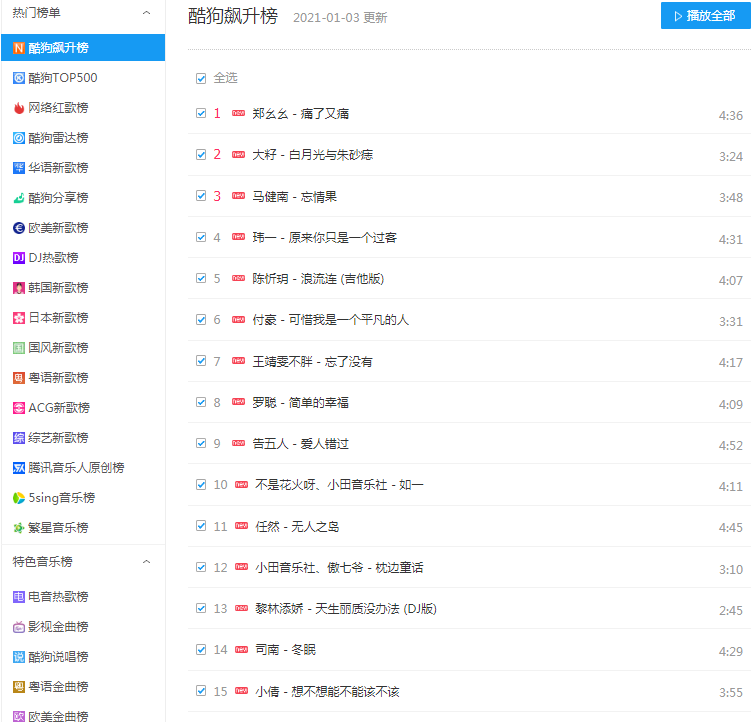Click the 华语新歌榜 icon
Screen dimensions: 754x722
[x=18, y=168]
